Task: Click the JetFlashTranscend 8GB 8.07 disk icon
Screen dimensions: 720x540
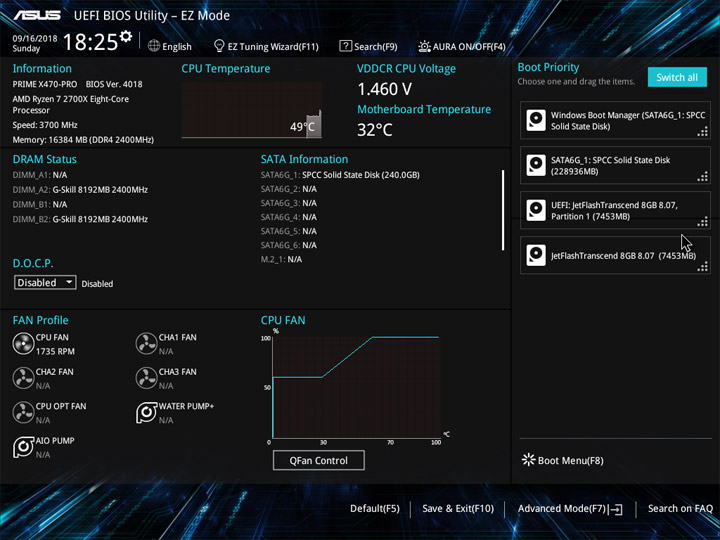Action: coord(536,255)
